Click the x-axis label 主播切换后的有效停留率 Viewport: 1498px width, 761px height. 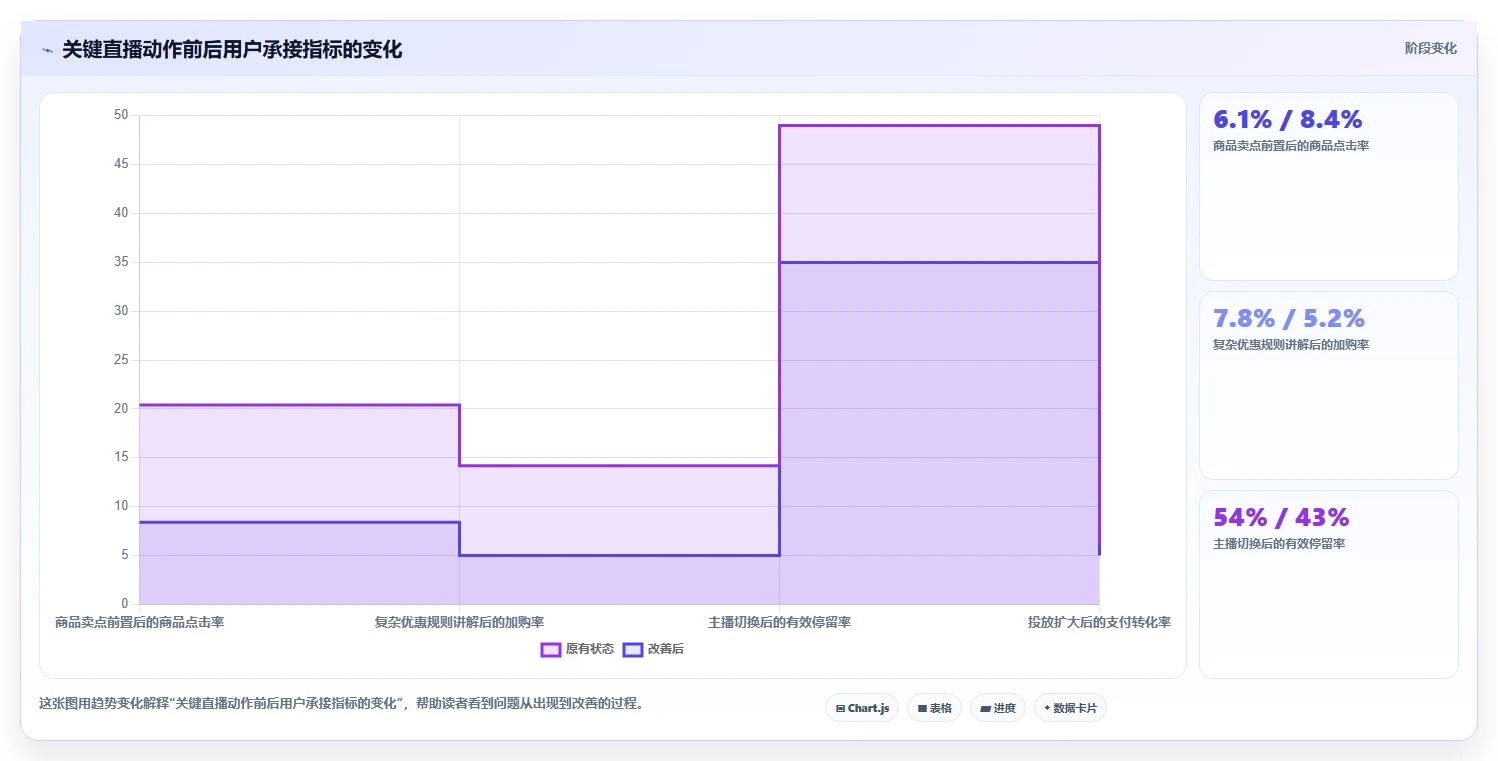[x=779, y=622]
